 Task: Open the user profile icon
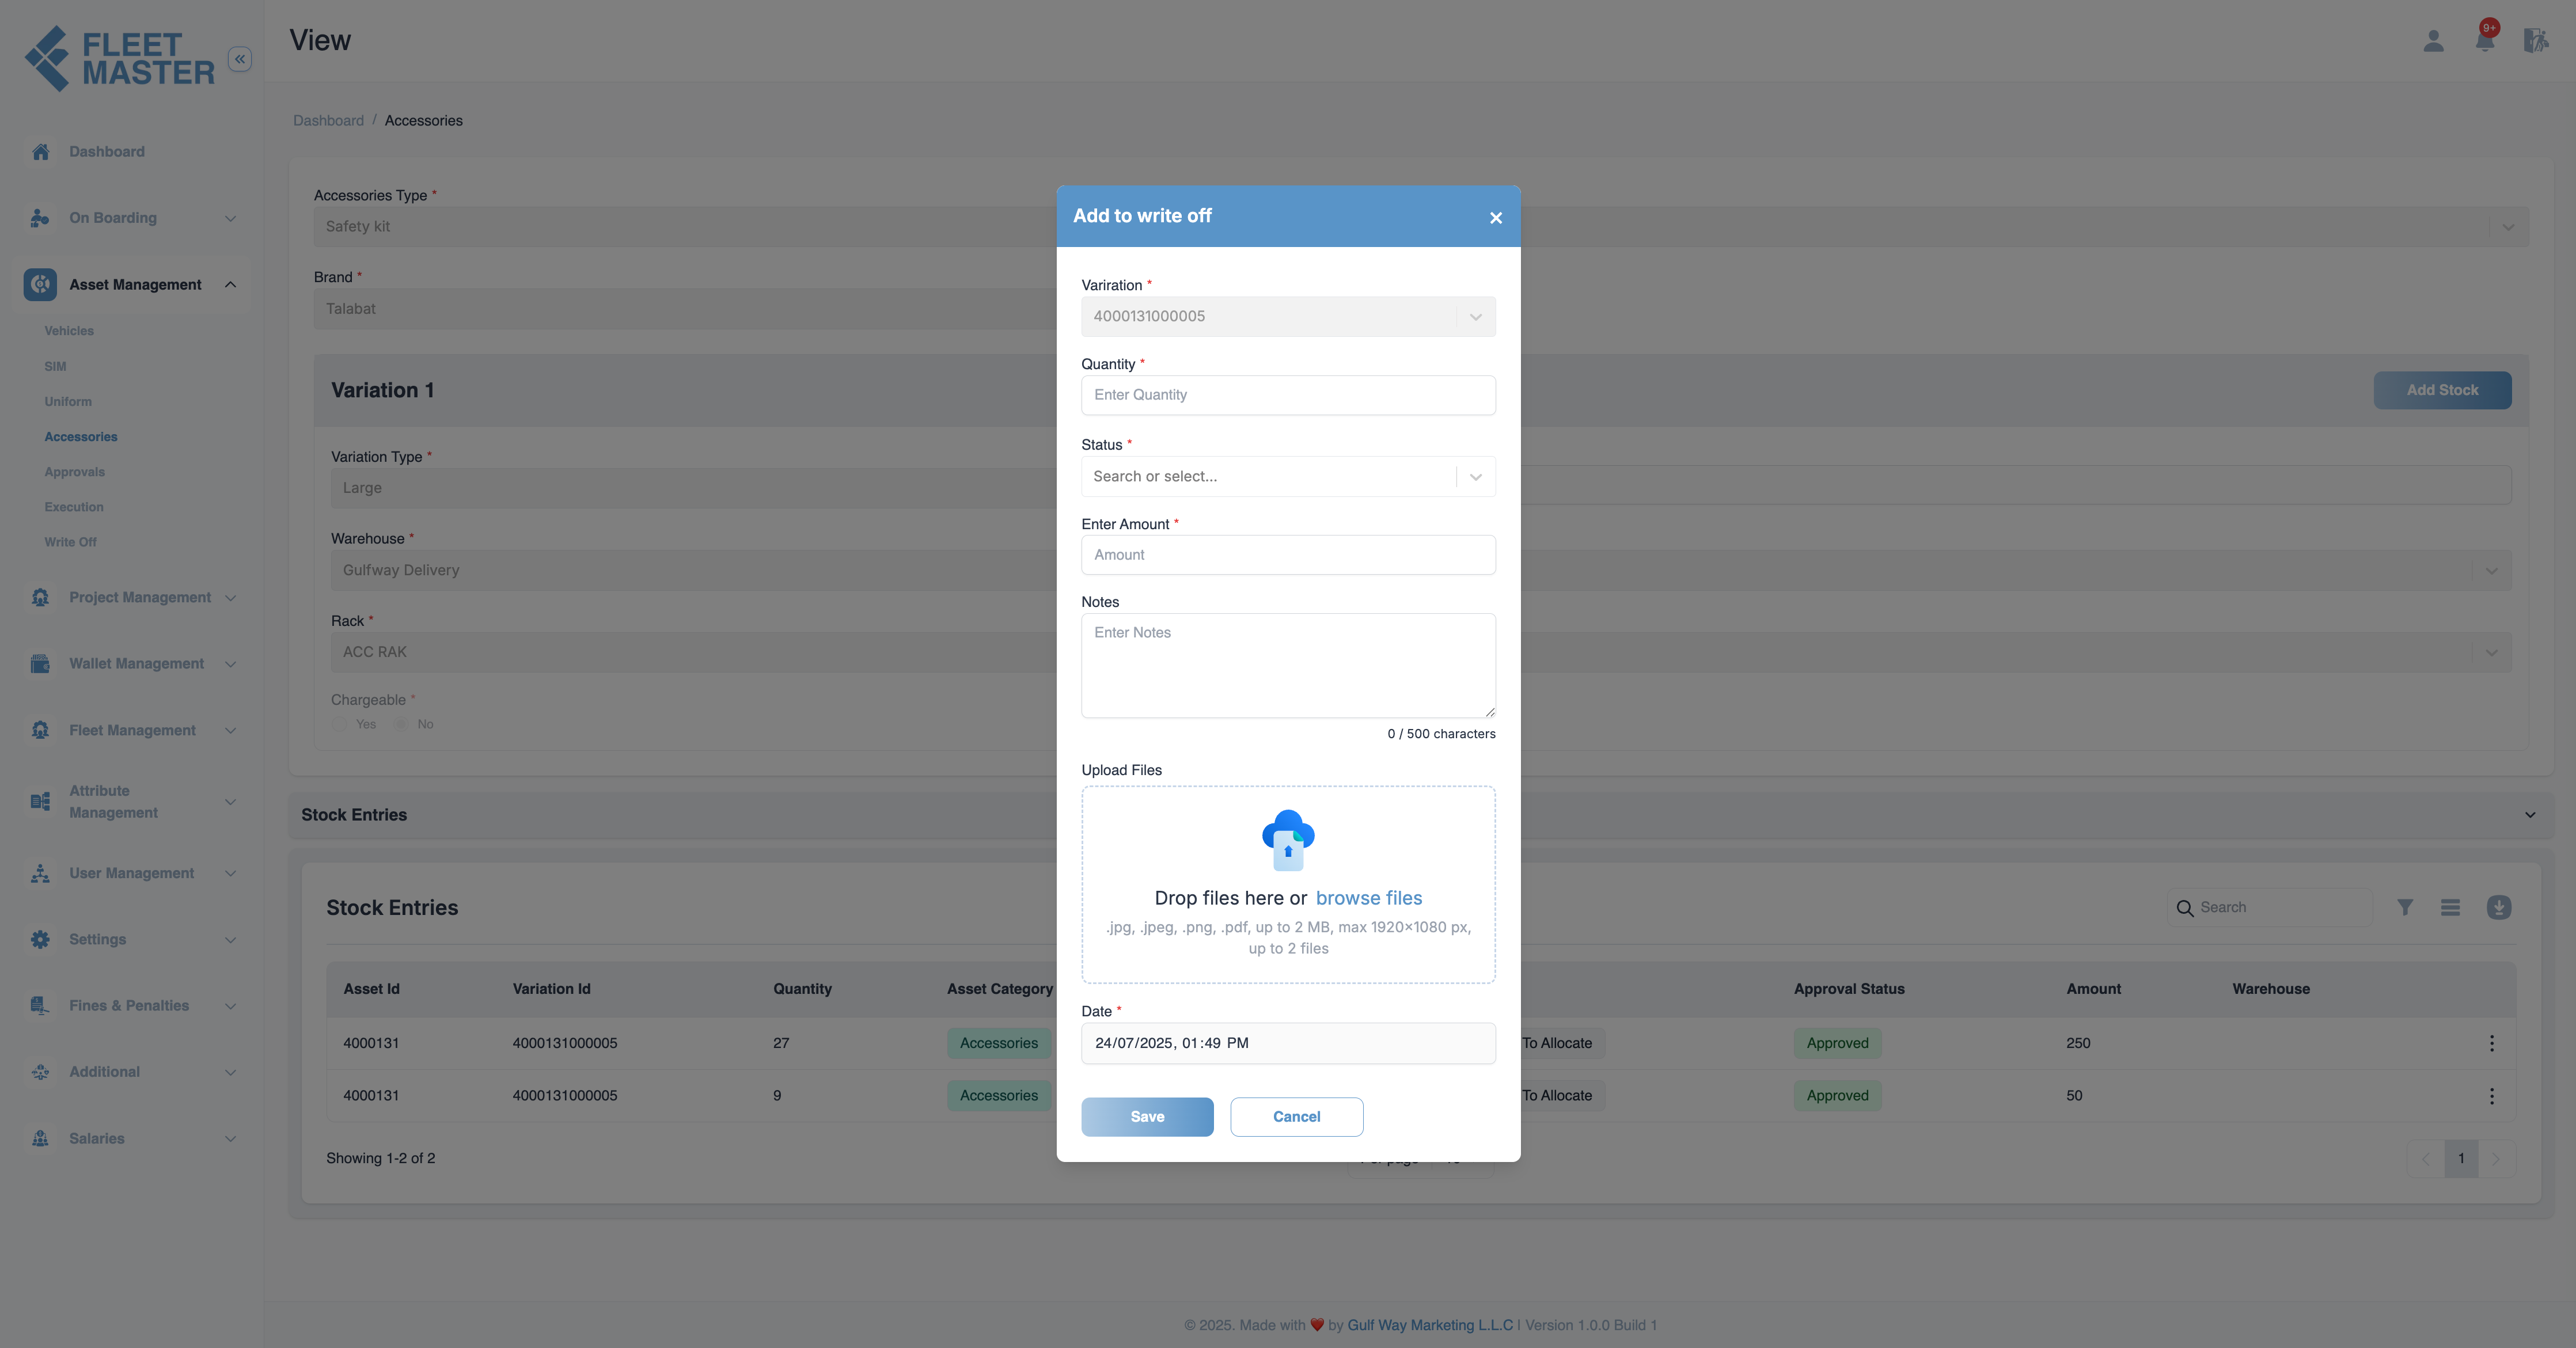2433,41
